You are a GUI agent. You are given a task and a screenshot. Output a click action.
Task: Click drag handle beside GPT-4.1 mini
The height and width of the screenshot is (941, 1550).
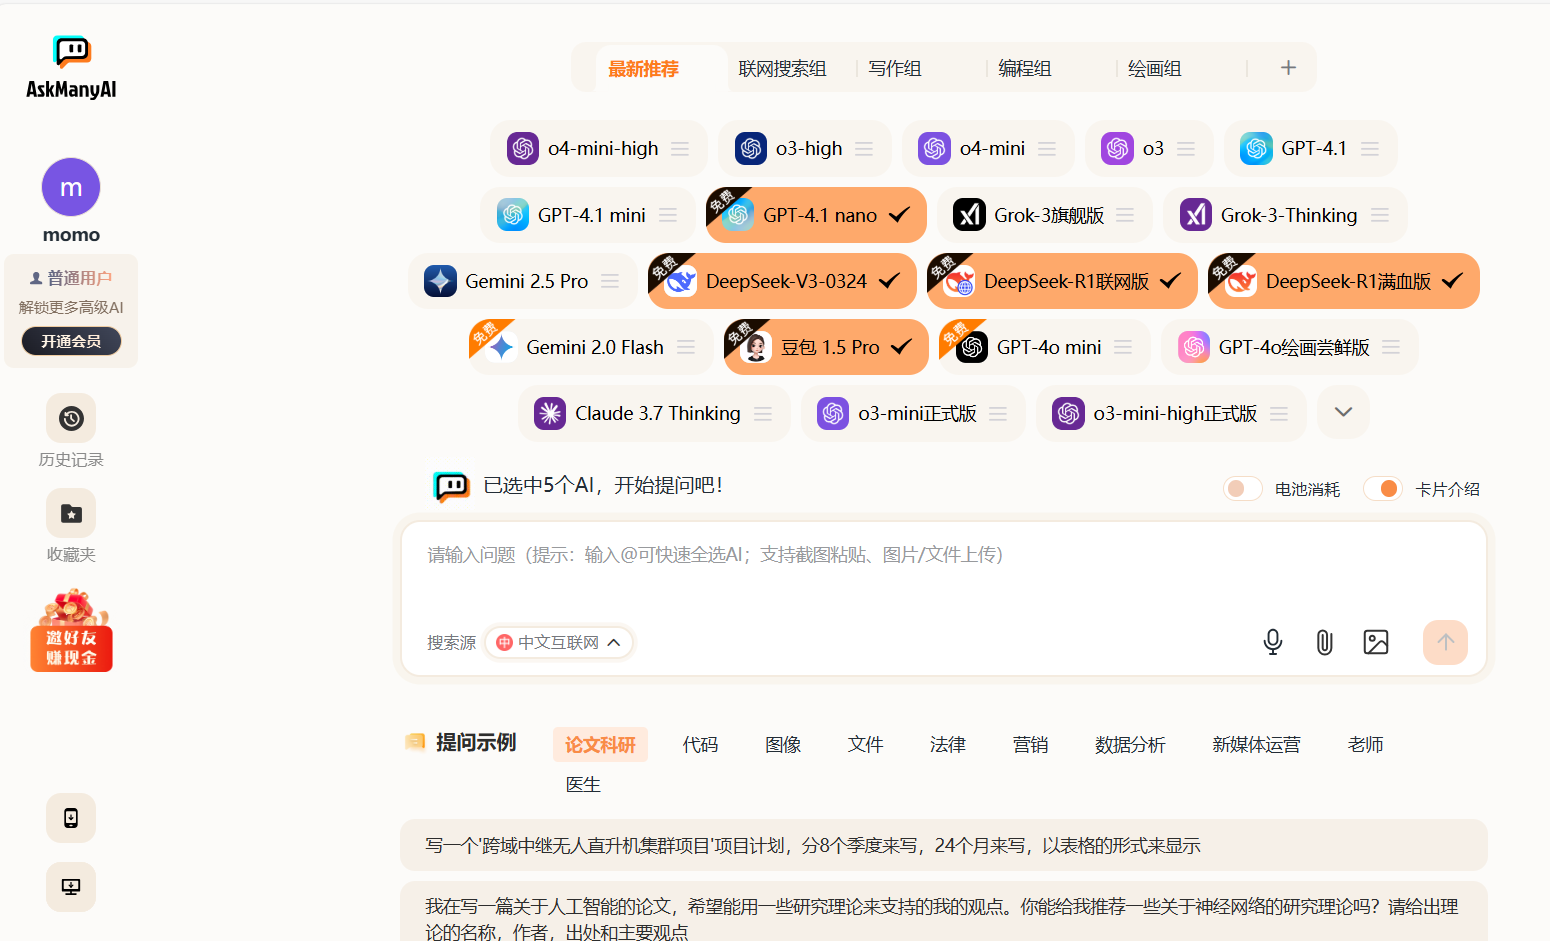(x=668, y=215)
